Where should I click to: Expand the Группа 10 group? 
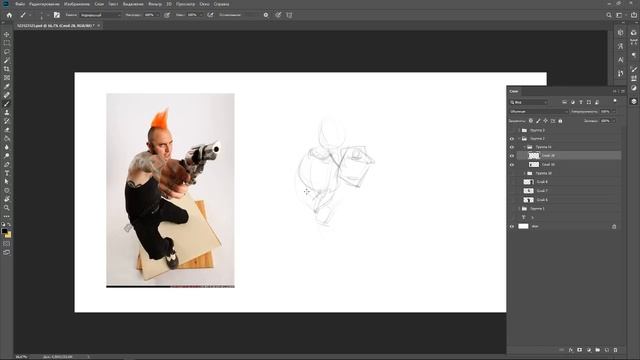[x=524, y=173]
